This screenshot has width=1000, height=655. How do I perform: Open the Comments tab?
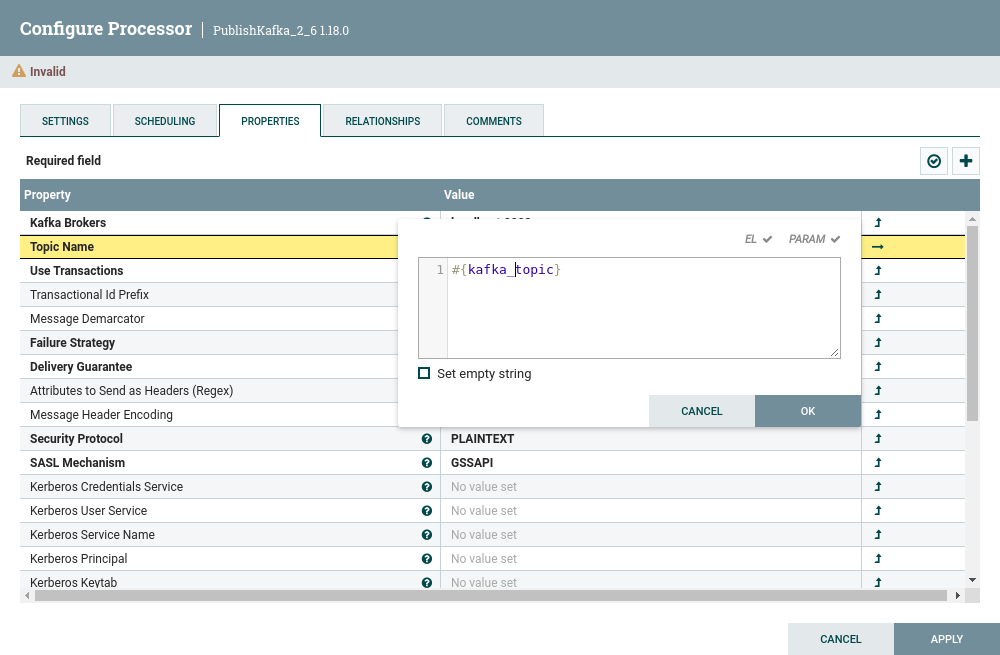click(x=494, y=121)
